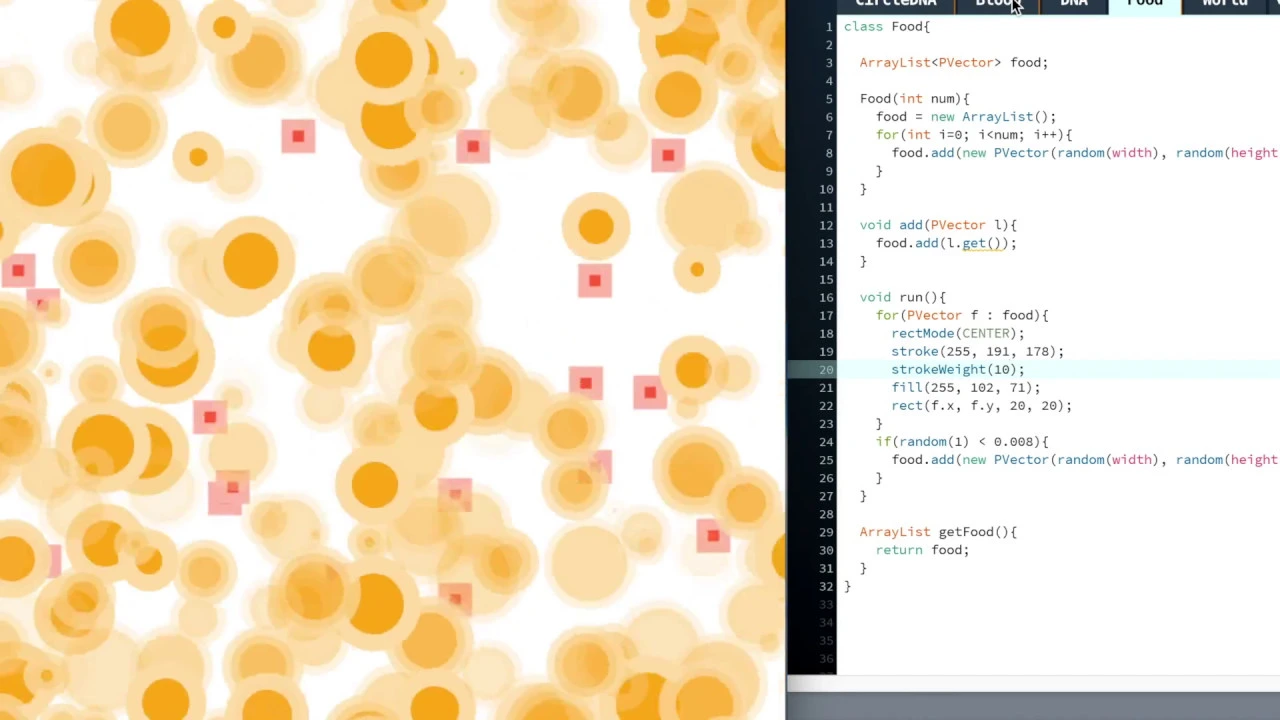Click the 'if(random(1) < 0.008){' line

pos(962,441)
